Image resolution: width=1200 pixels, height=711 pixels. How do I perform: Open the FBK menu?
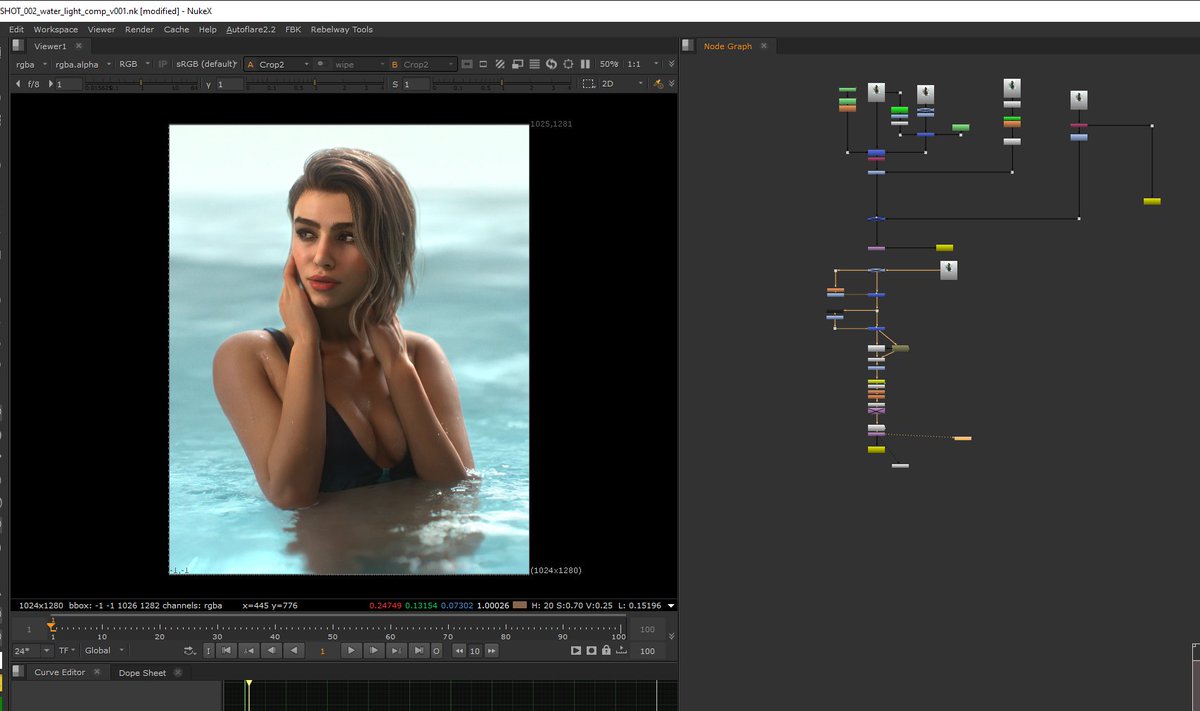click(293, 30)
